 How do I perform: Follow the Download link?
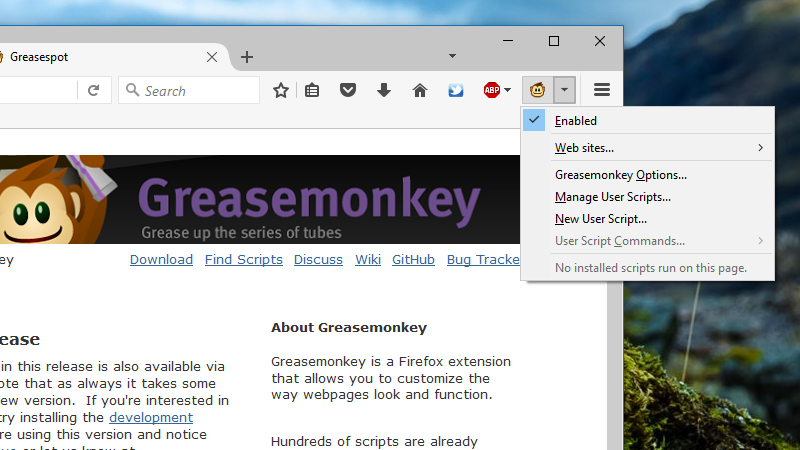[161, 260]
